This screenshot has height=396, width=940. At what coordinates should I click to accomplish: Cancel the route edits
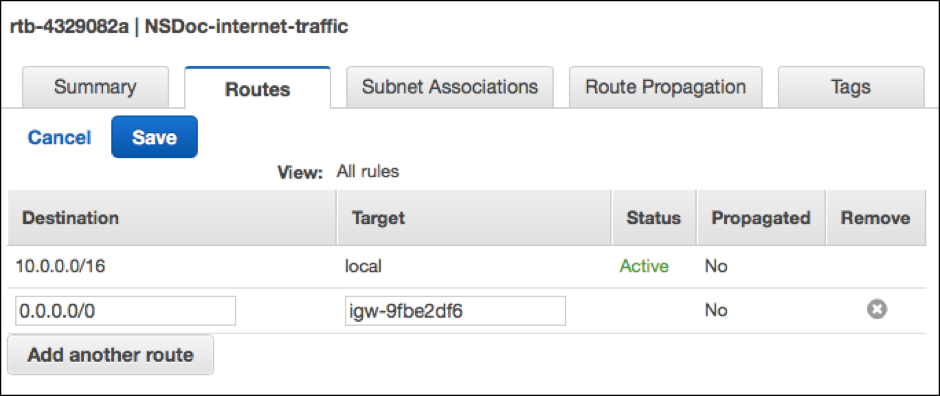point(59,138)
